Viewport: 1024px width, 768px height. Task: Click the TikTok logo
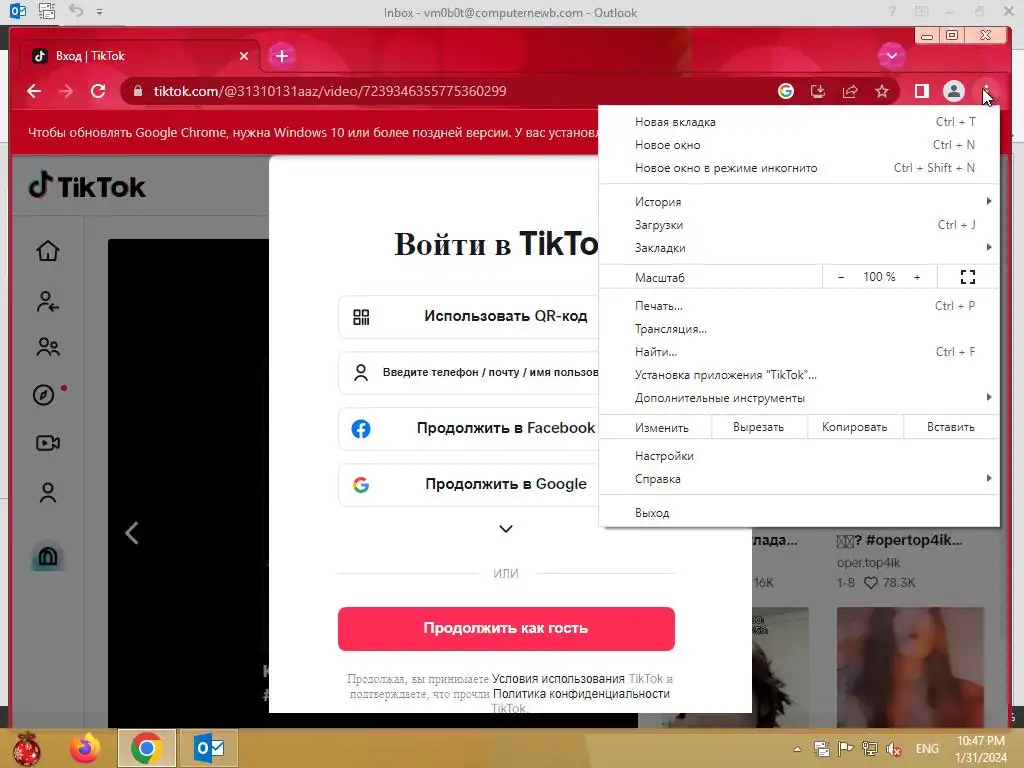click(x=87, y=187)
